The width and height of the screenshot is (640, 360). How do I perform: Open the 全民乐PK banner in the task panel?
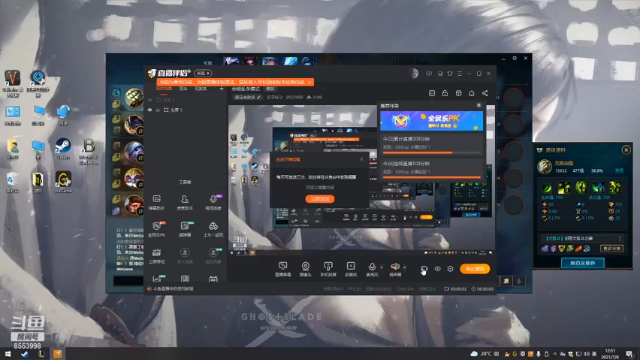tap(431, 121)
